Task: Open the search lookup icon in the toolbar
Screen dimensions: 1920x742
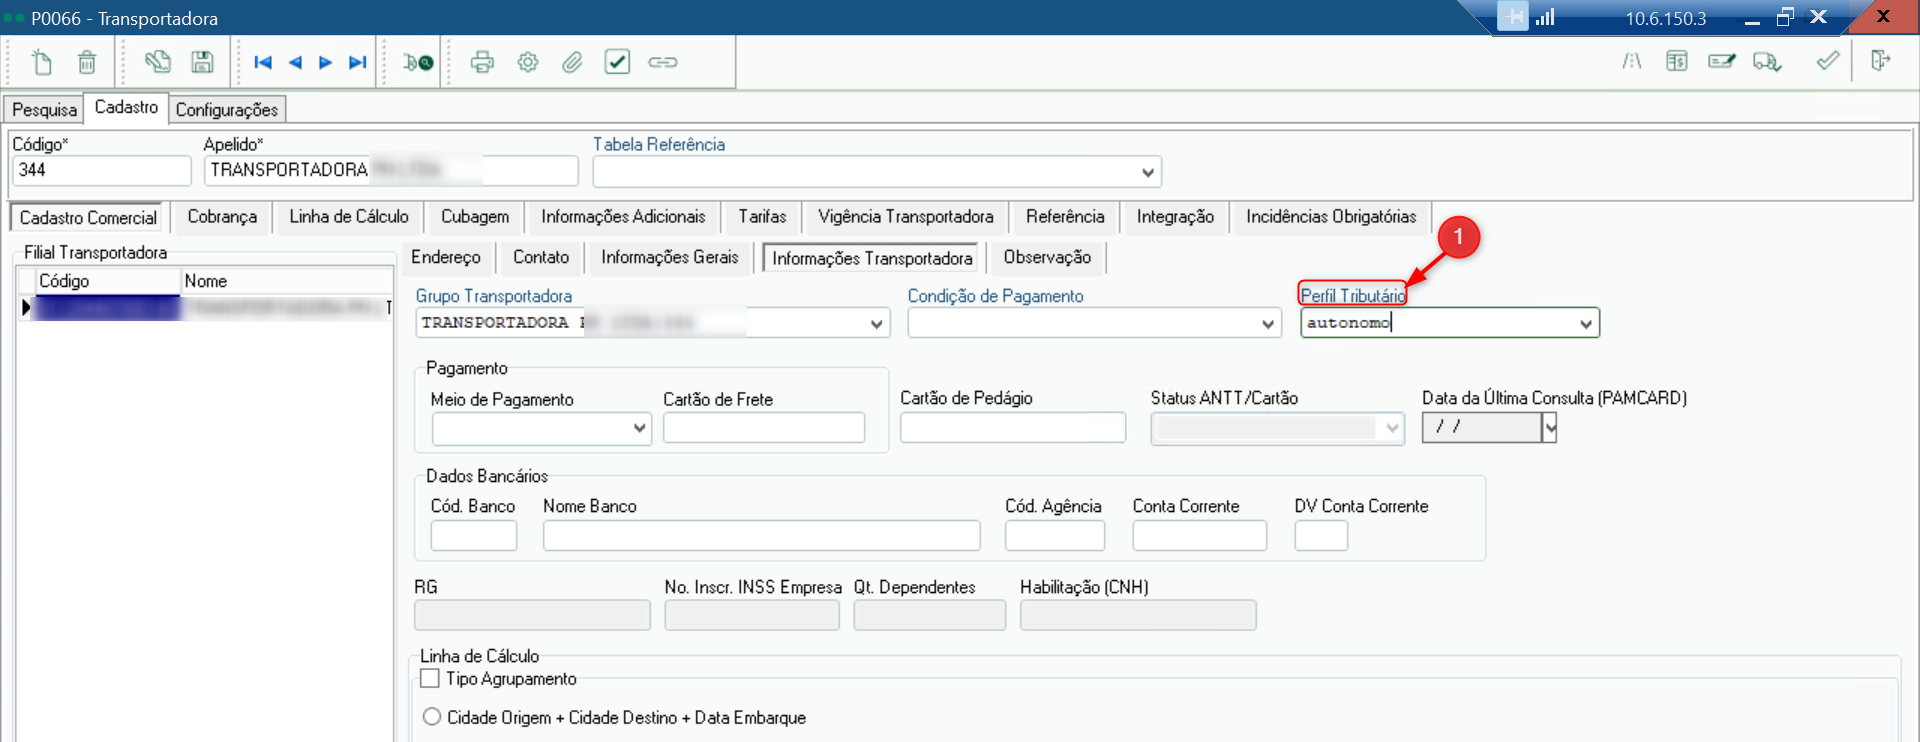Action: (x=418, y=62)
